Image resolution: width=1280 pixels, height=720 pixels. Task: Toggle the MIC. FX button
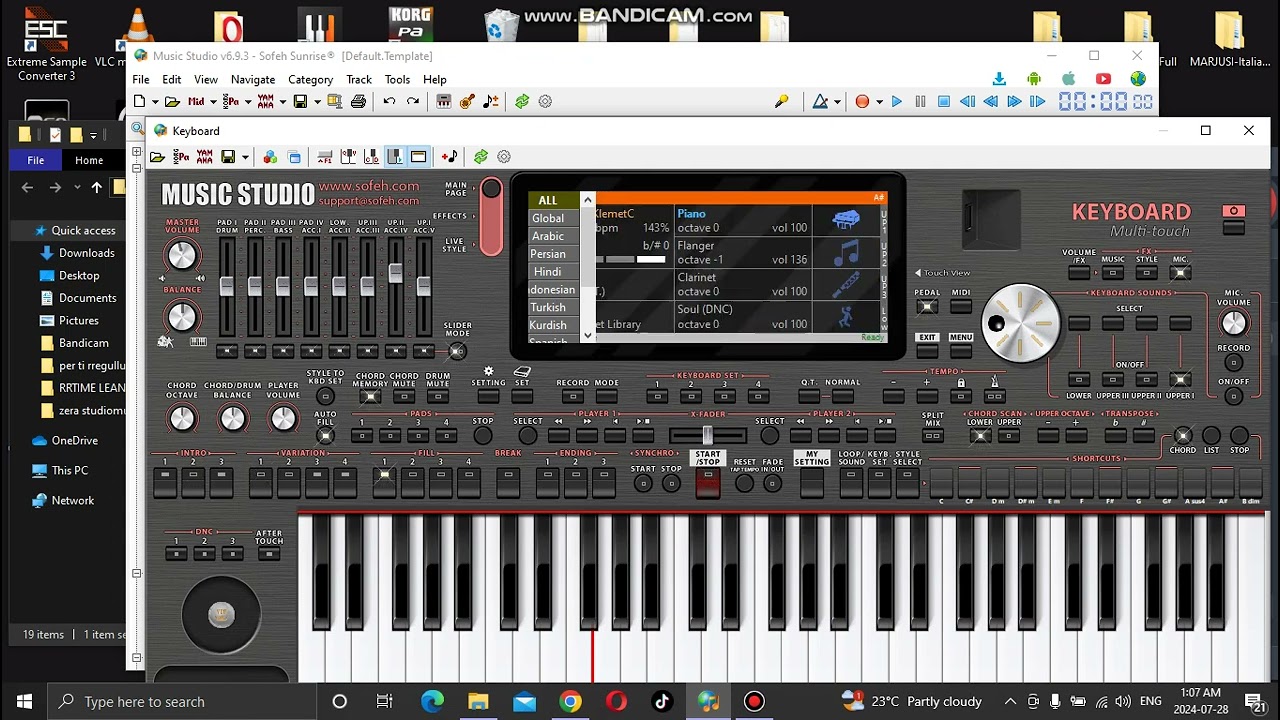[1181, 274]
